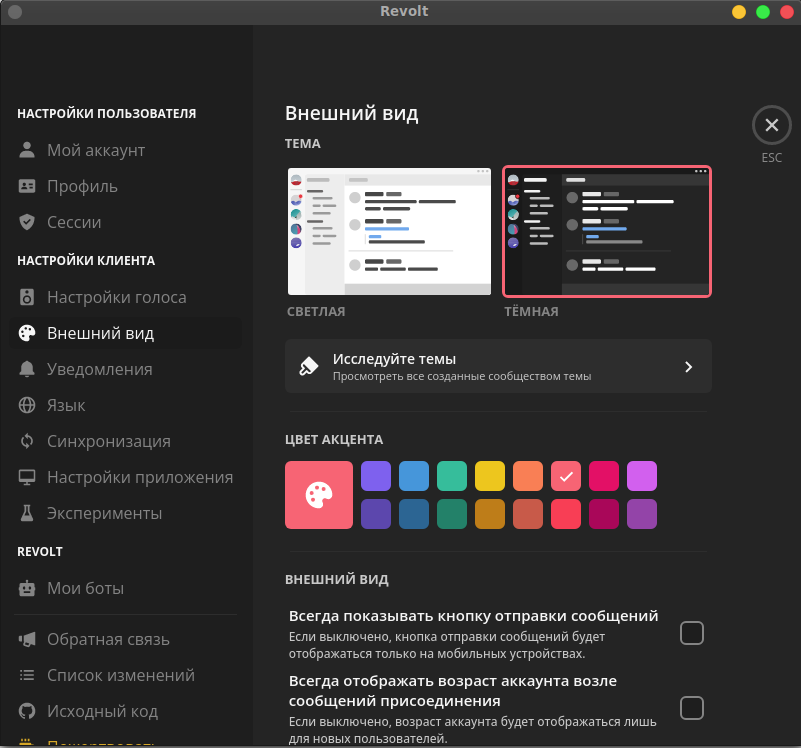Screen dimensions: 801x748
Task: Open Синхронизация with the sync arrows icon
Action: click(26, 441)
